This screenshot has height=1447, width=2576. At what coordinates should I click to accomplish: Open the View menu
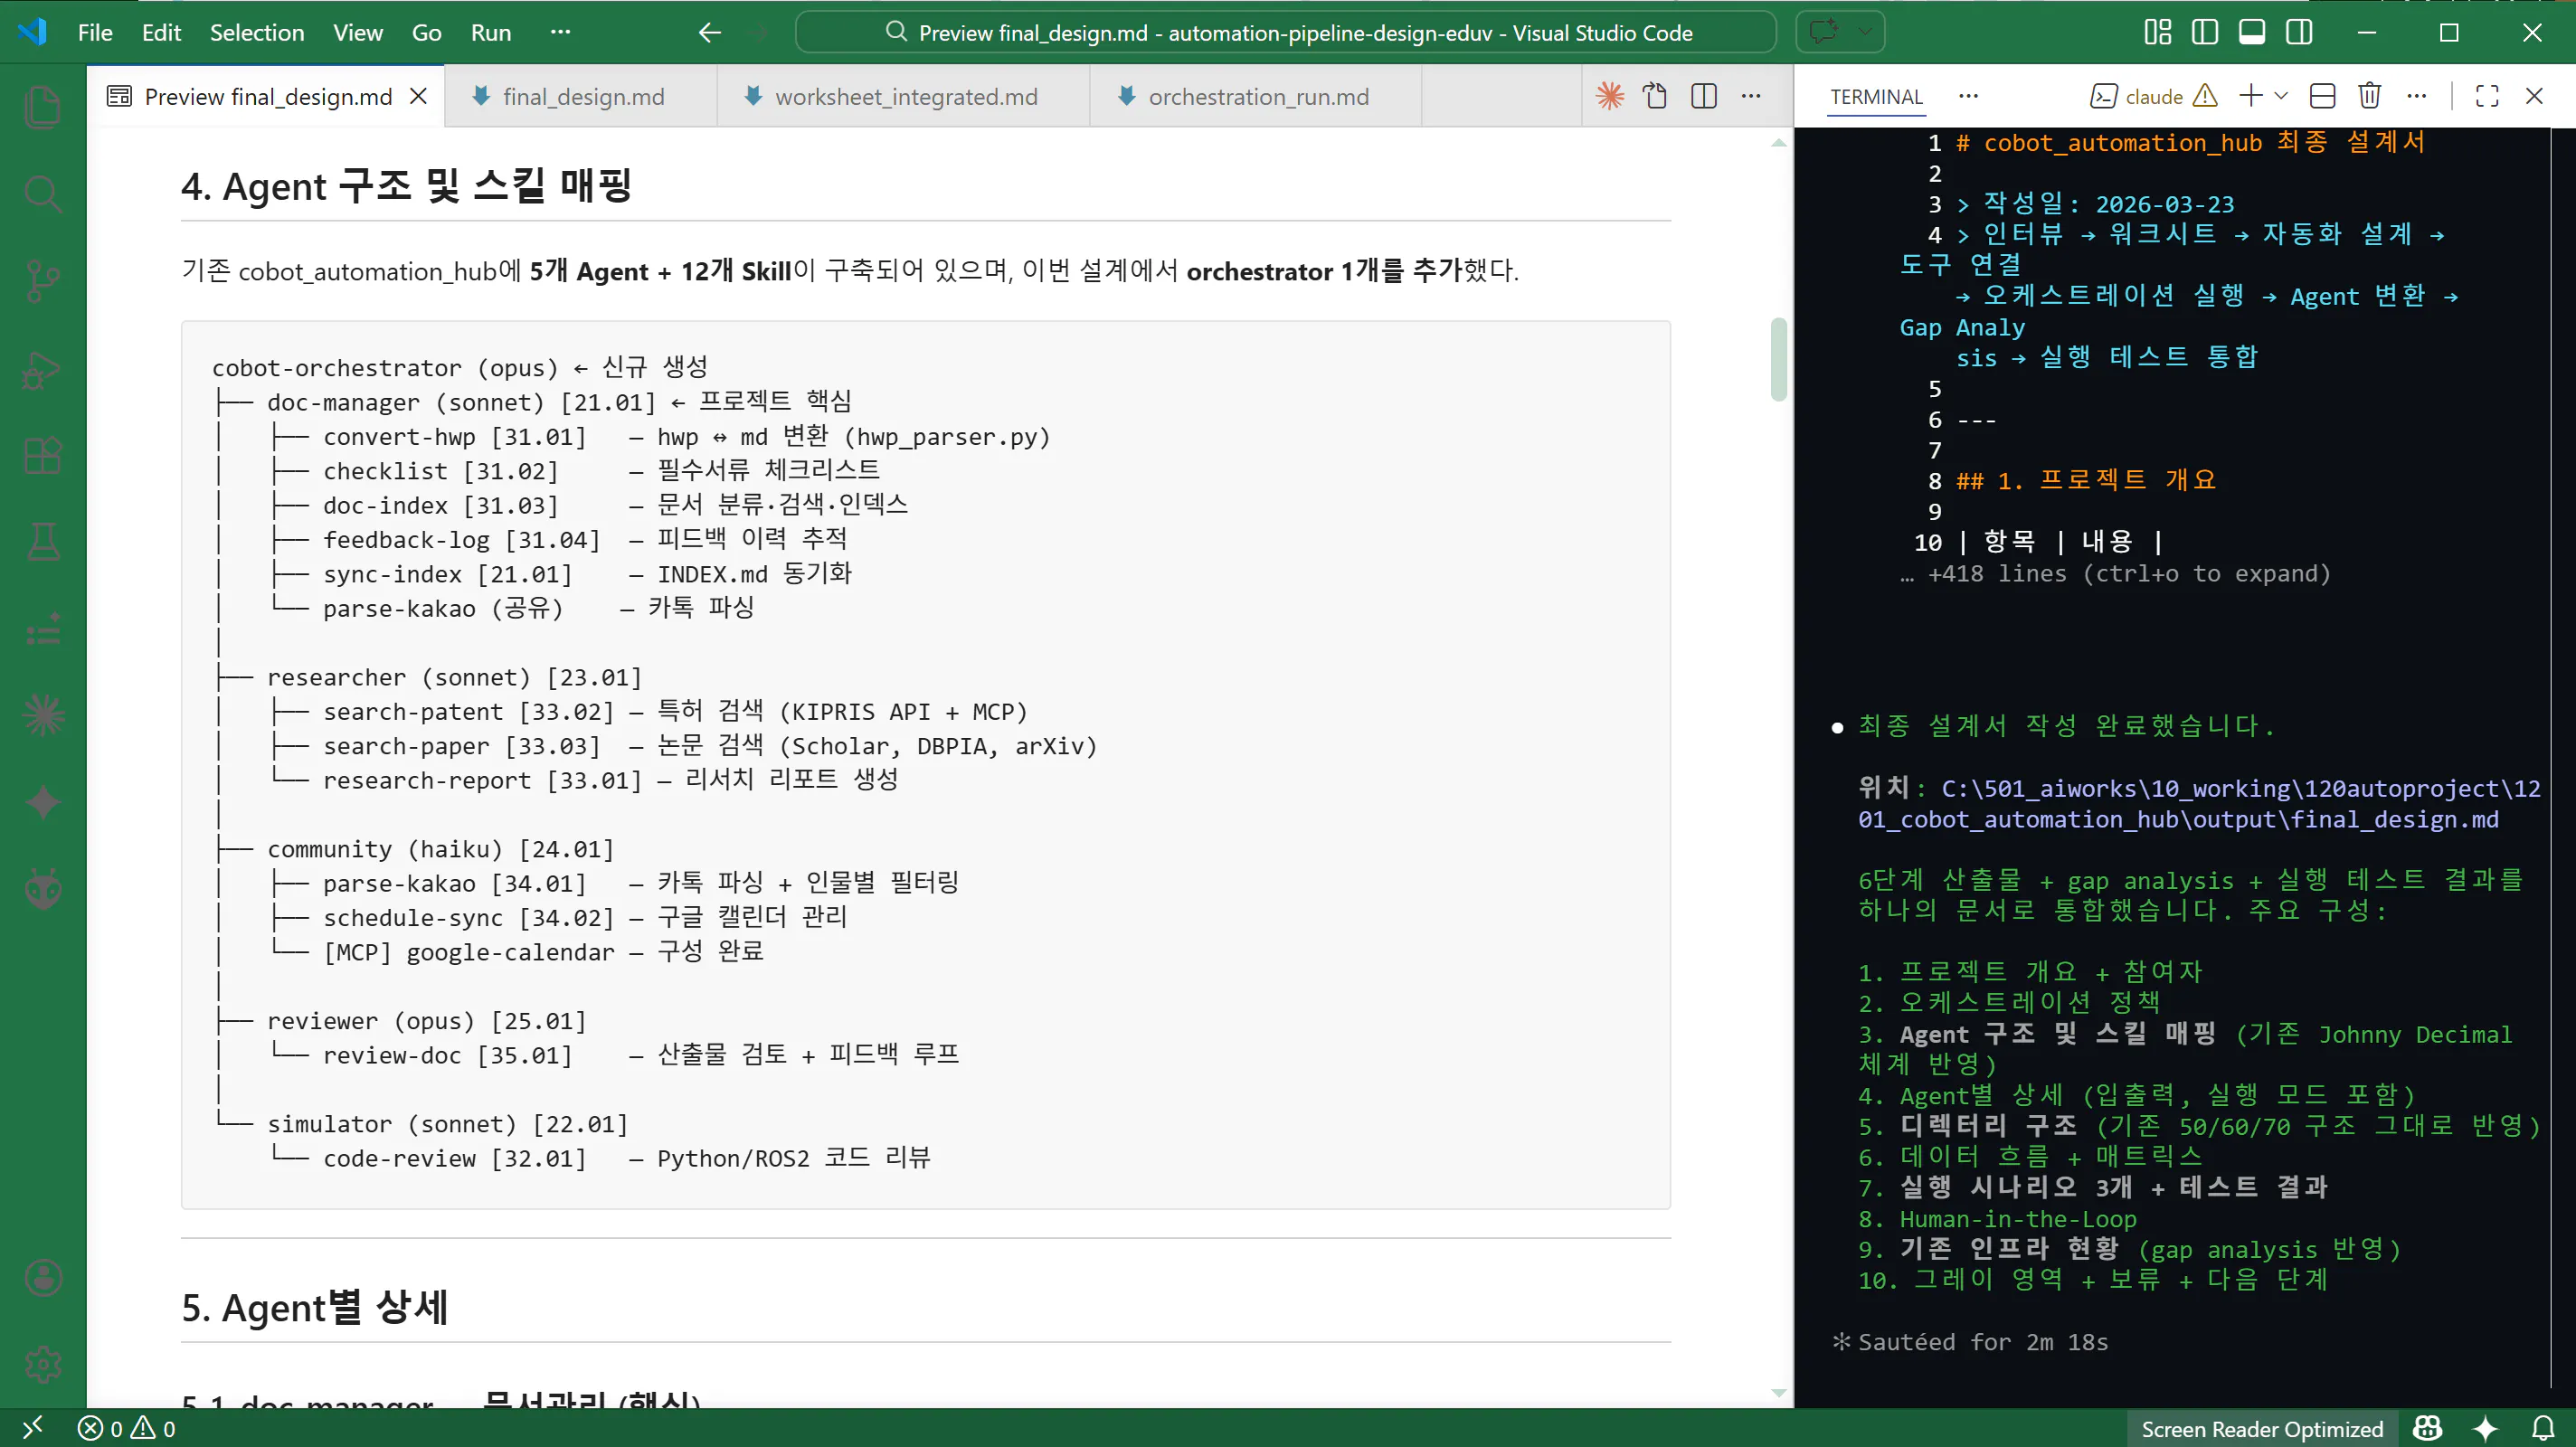pos(358,32)
